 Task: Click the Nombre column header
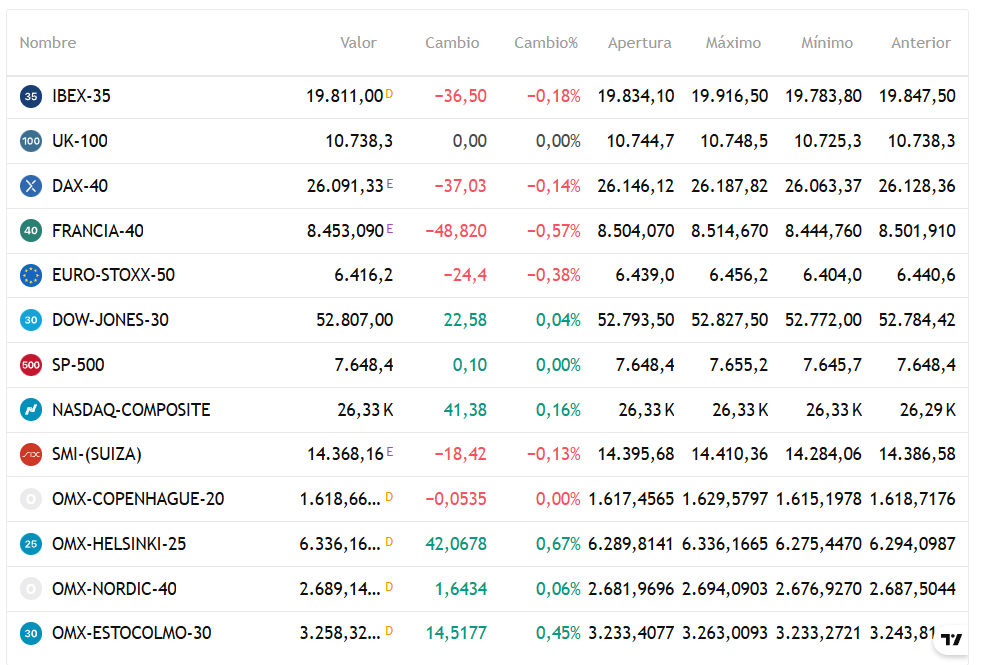tap(48, 43)
